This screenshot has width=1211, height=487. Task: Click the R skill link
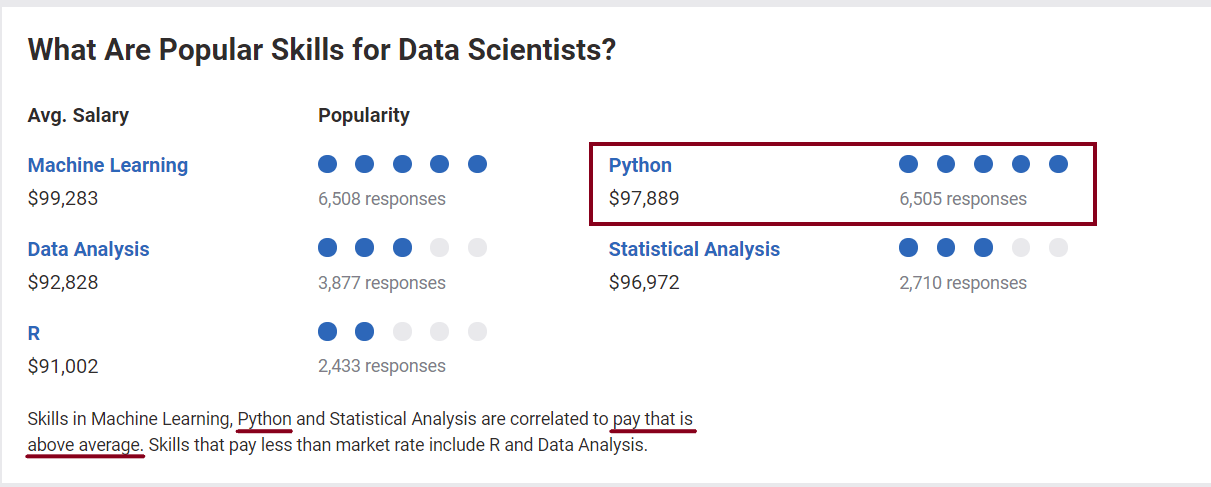34,333
